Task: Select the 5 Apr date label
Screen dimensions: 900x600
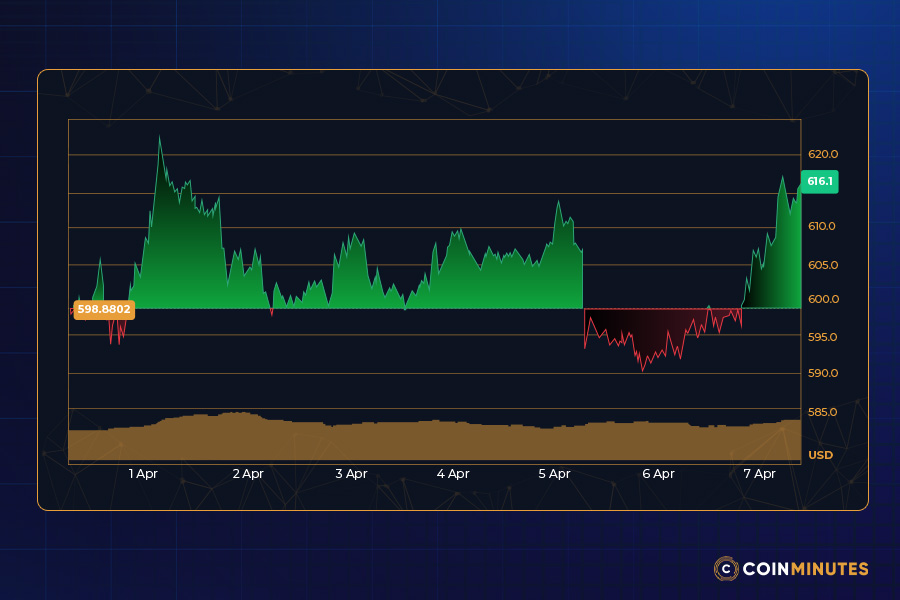Action: (554, 474)
